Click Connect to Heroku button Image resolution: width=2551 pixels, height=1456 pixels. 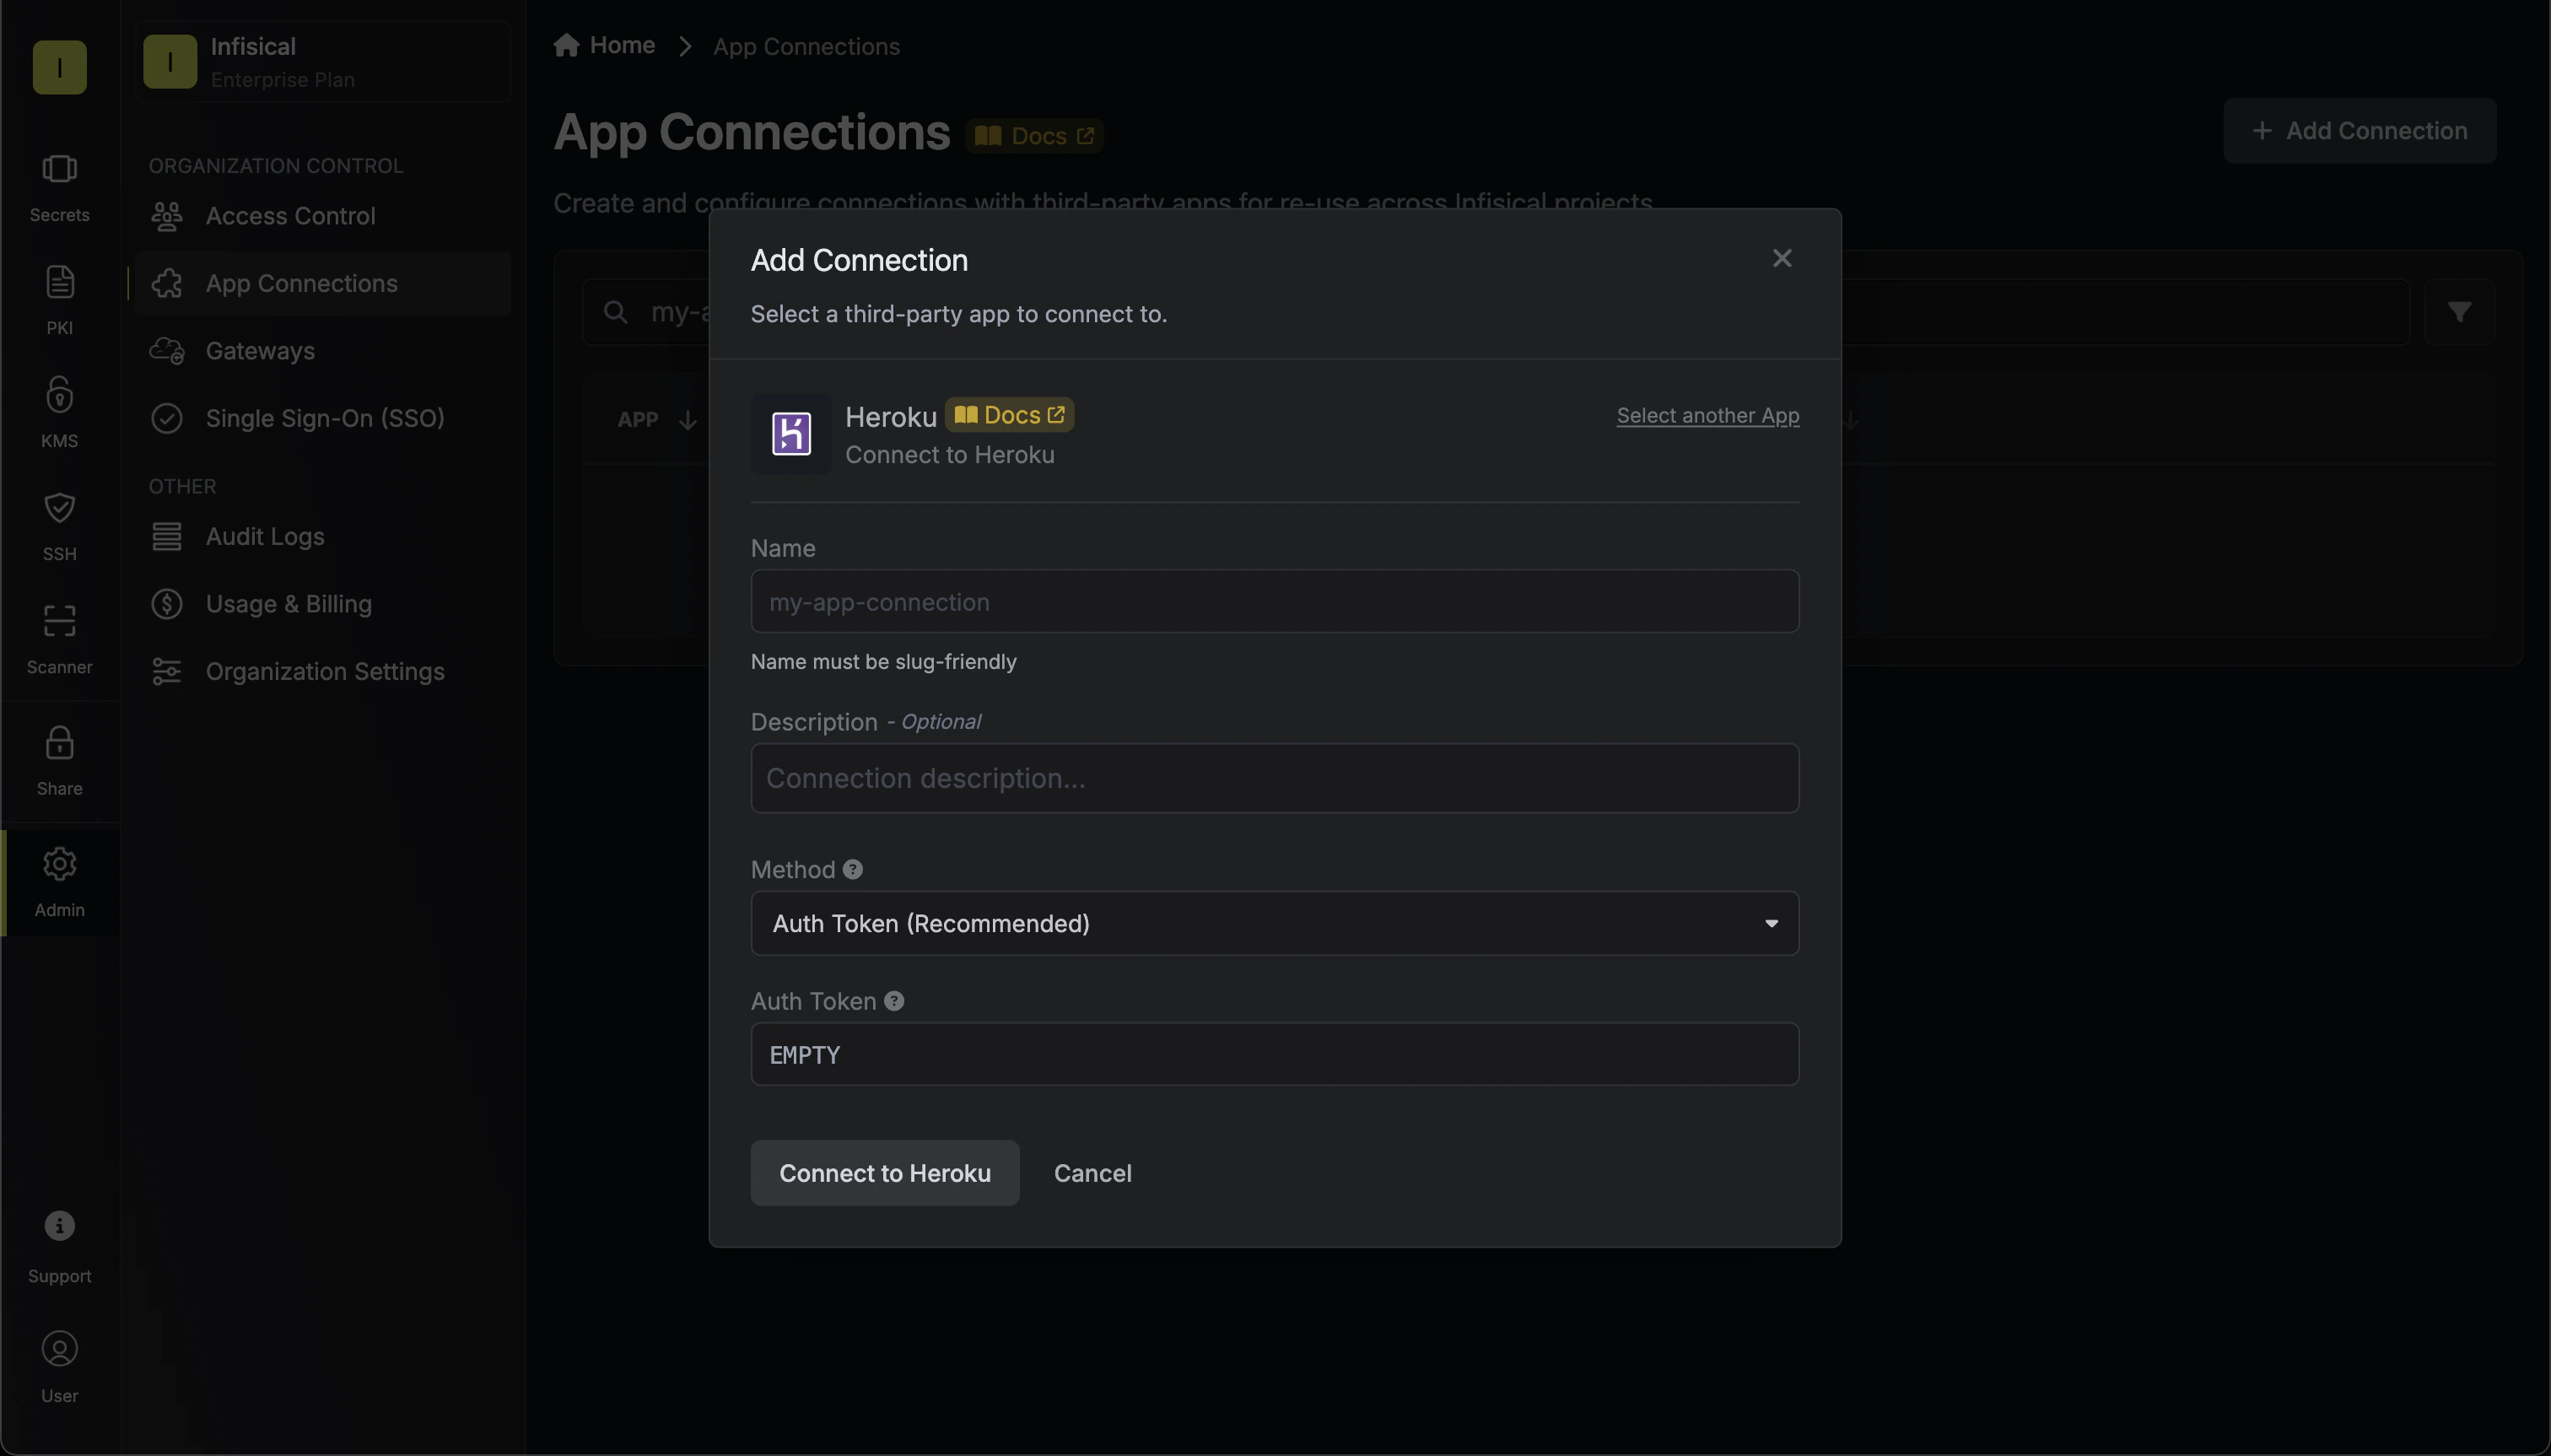click(x=885, y=1173)
